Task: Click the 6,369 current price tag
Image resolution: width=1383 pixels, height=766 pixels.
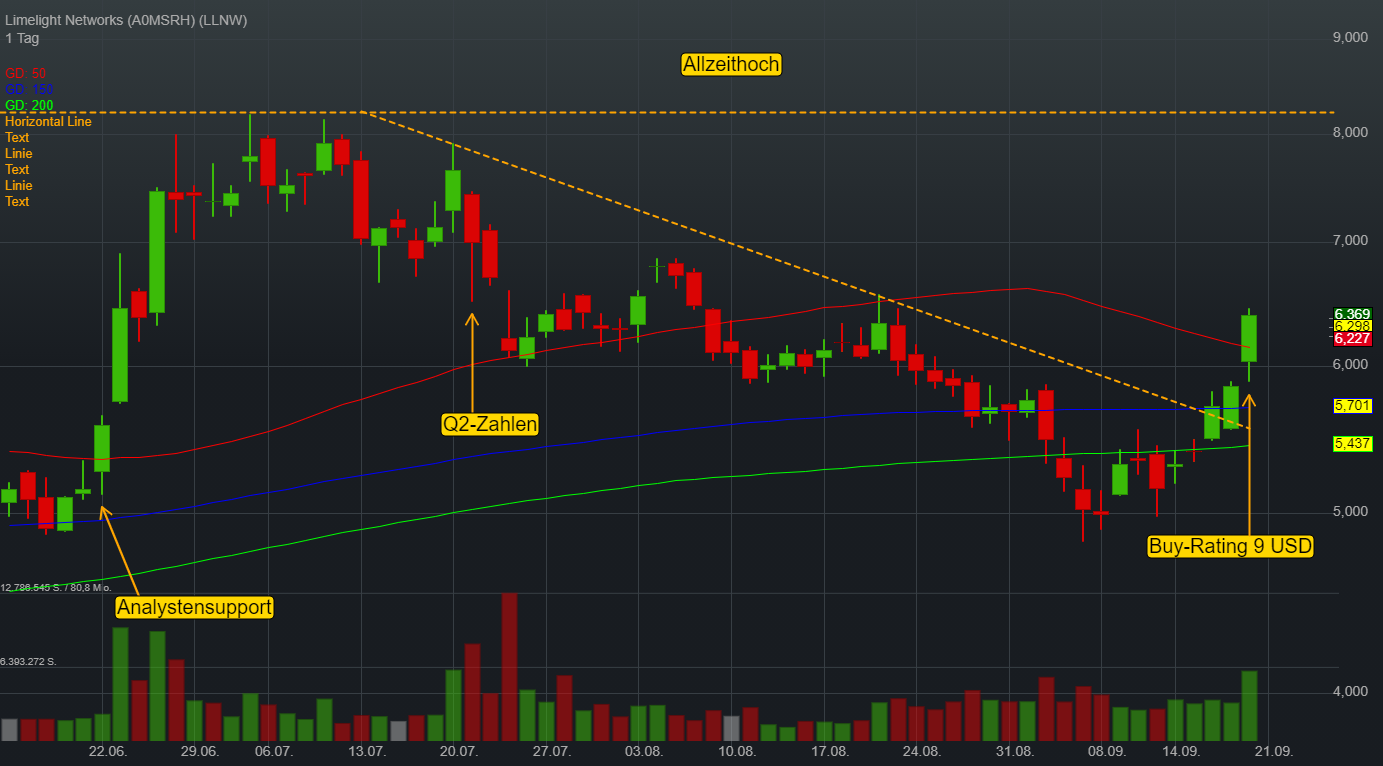Action: pyautogui.click(x=1352, y=314)
